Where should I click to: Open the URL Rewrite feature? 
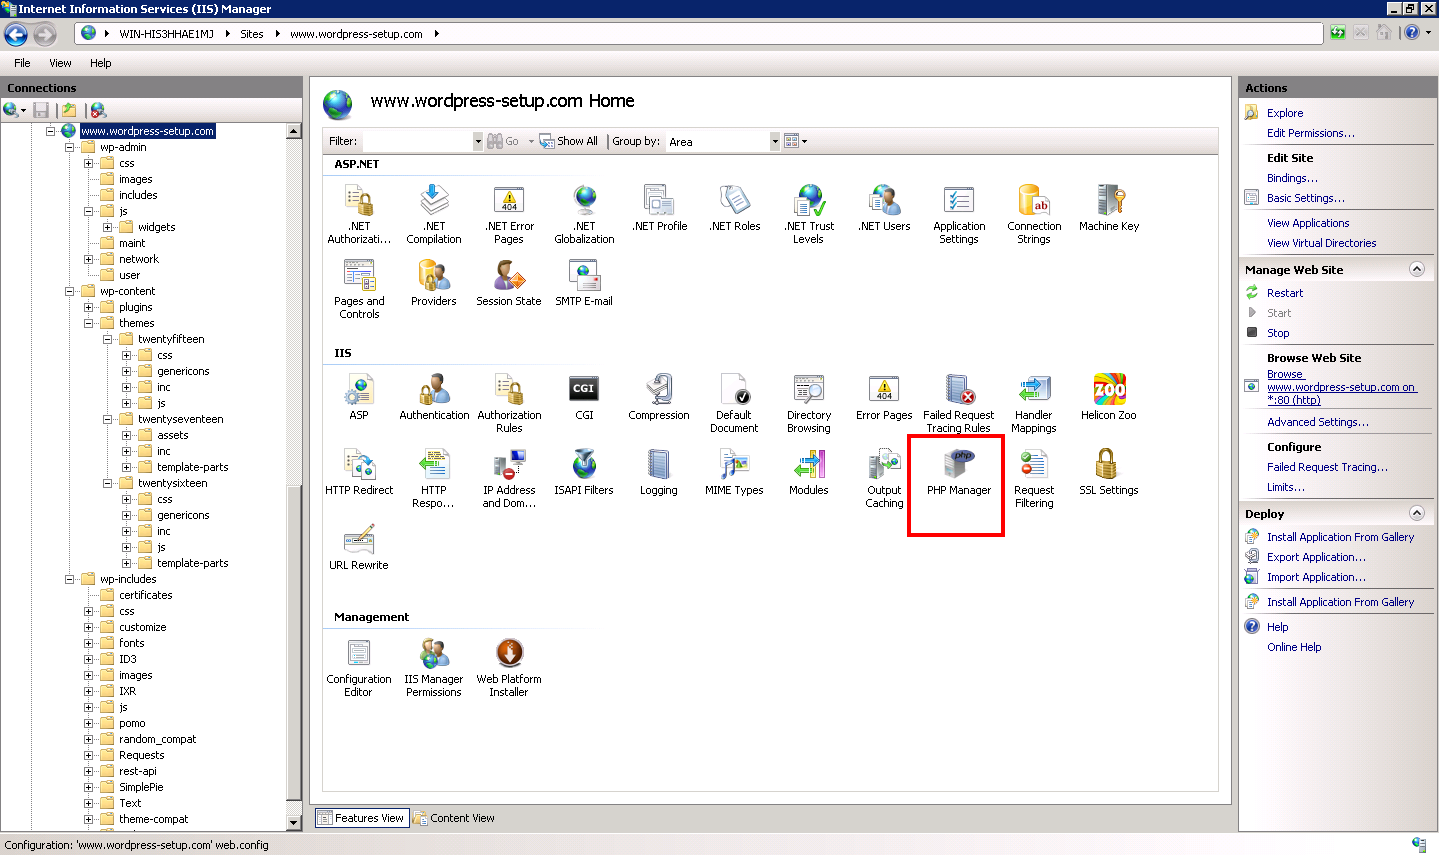click(358, 548)
